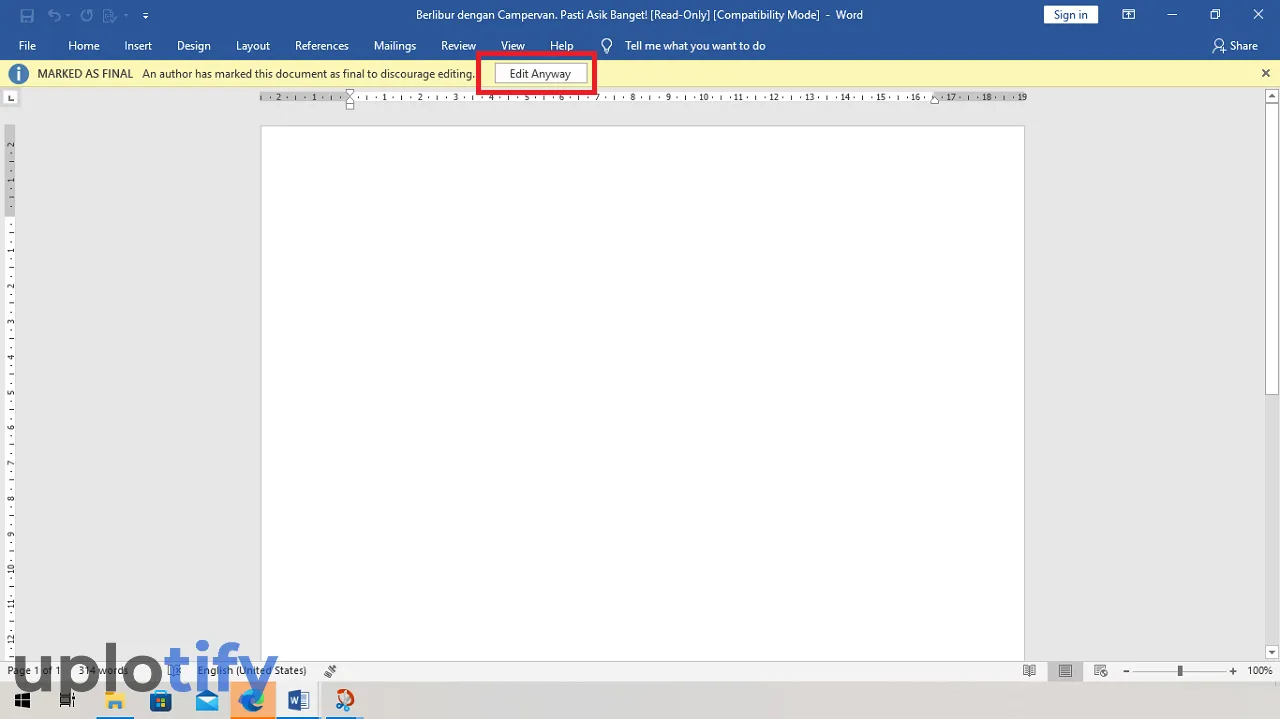Screen dimensions: 1280x719
Task: Click the Edit Anyway button
Action: [x=540, y=74]
